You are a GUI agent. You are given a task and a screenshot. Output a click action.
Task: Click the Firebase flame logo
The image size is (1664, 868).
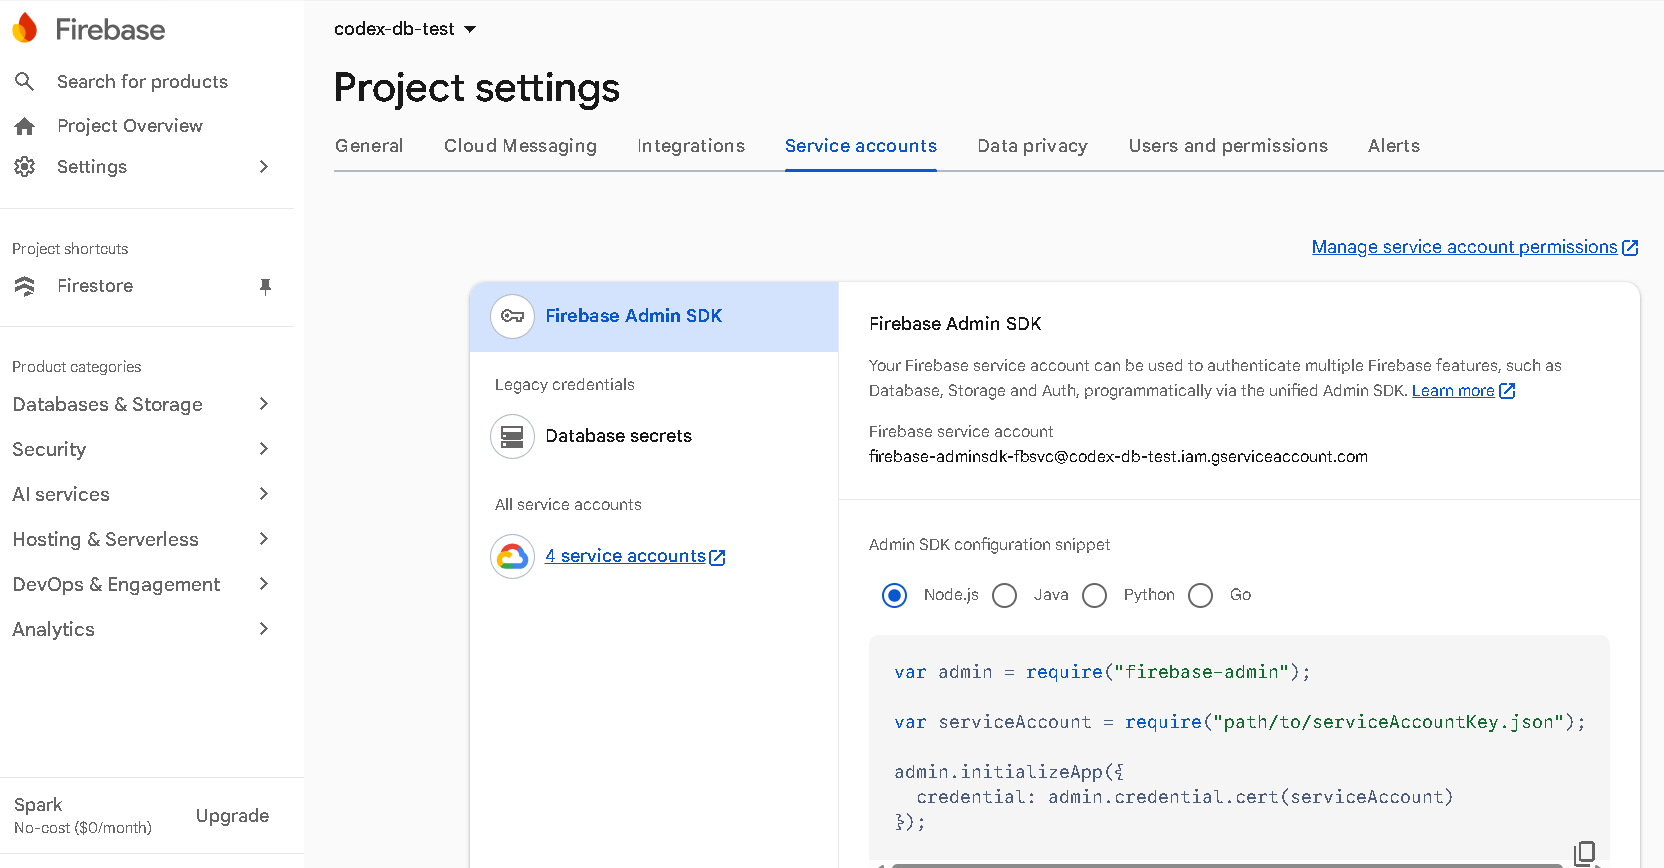[x=25, y=28]
